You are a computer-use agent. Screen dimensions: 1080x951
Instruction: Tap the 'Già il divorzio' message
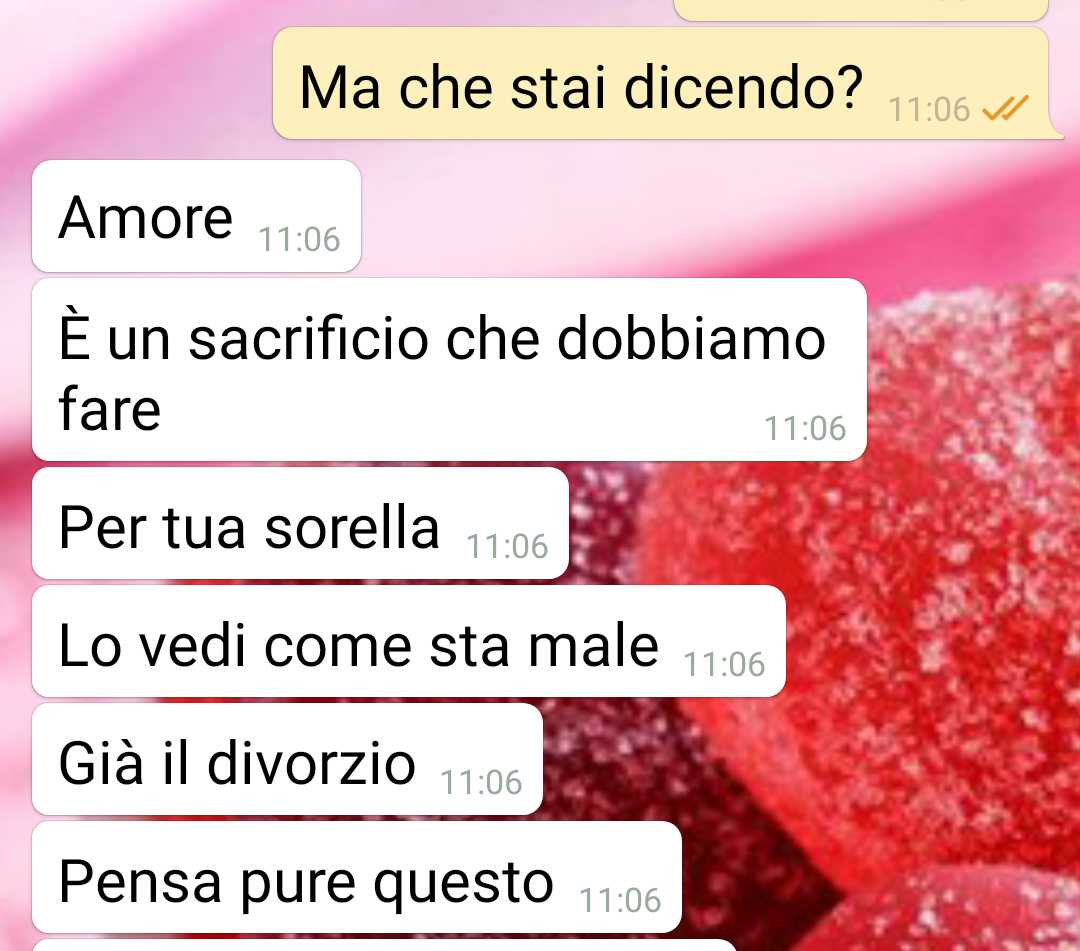click(287, 759)
